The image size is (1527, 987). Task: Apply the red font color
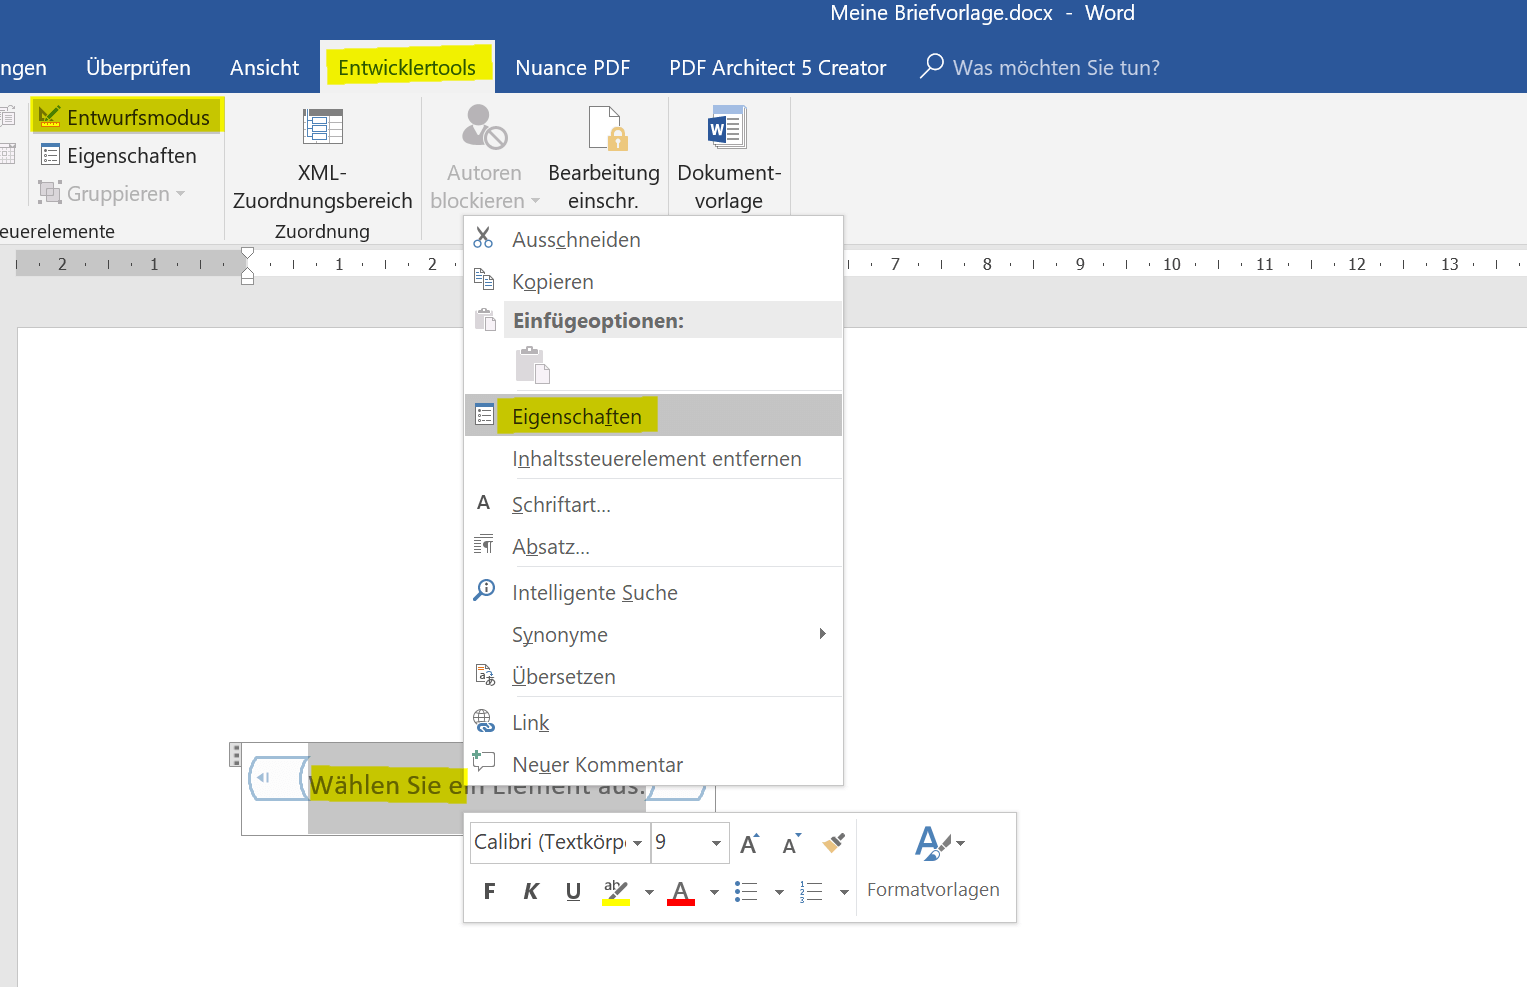click(x=681, y=891)
